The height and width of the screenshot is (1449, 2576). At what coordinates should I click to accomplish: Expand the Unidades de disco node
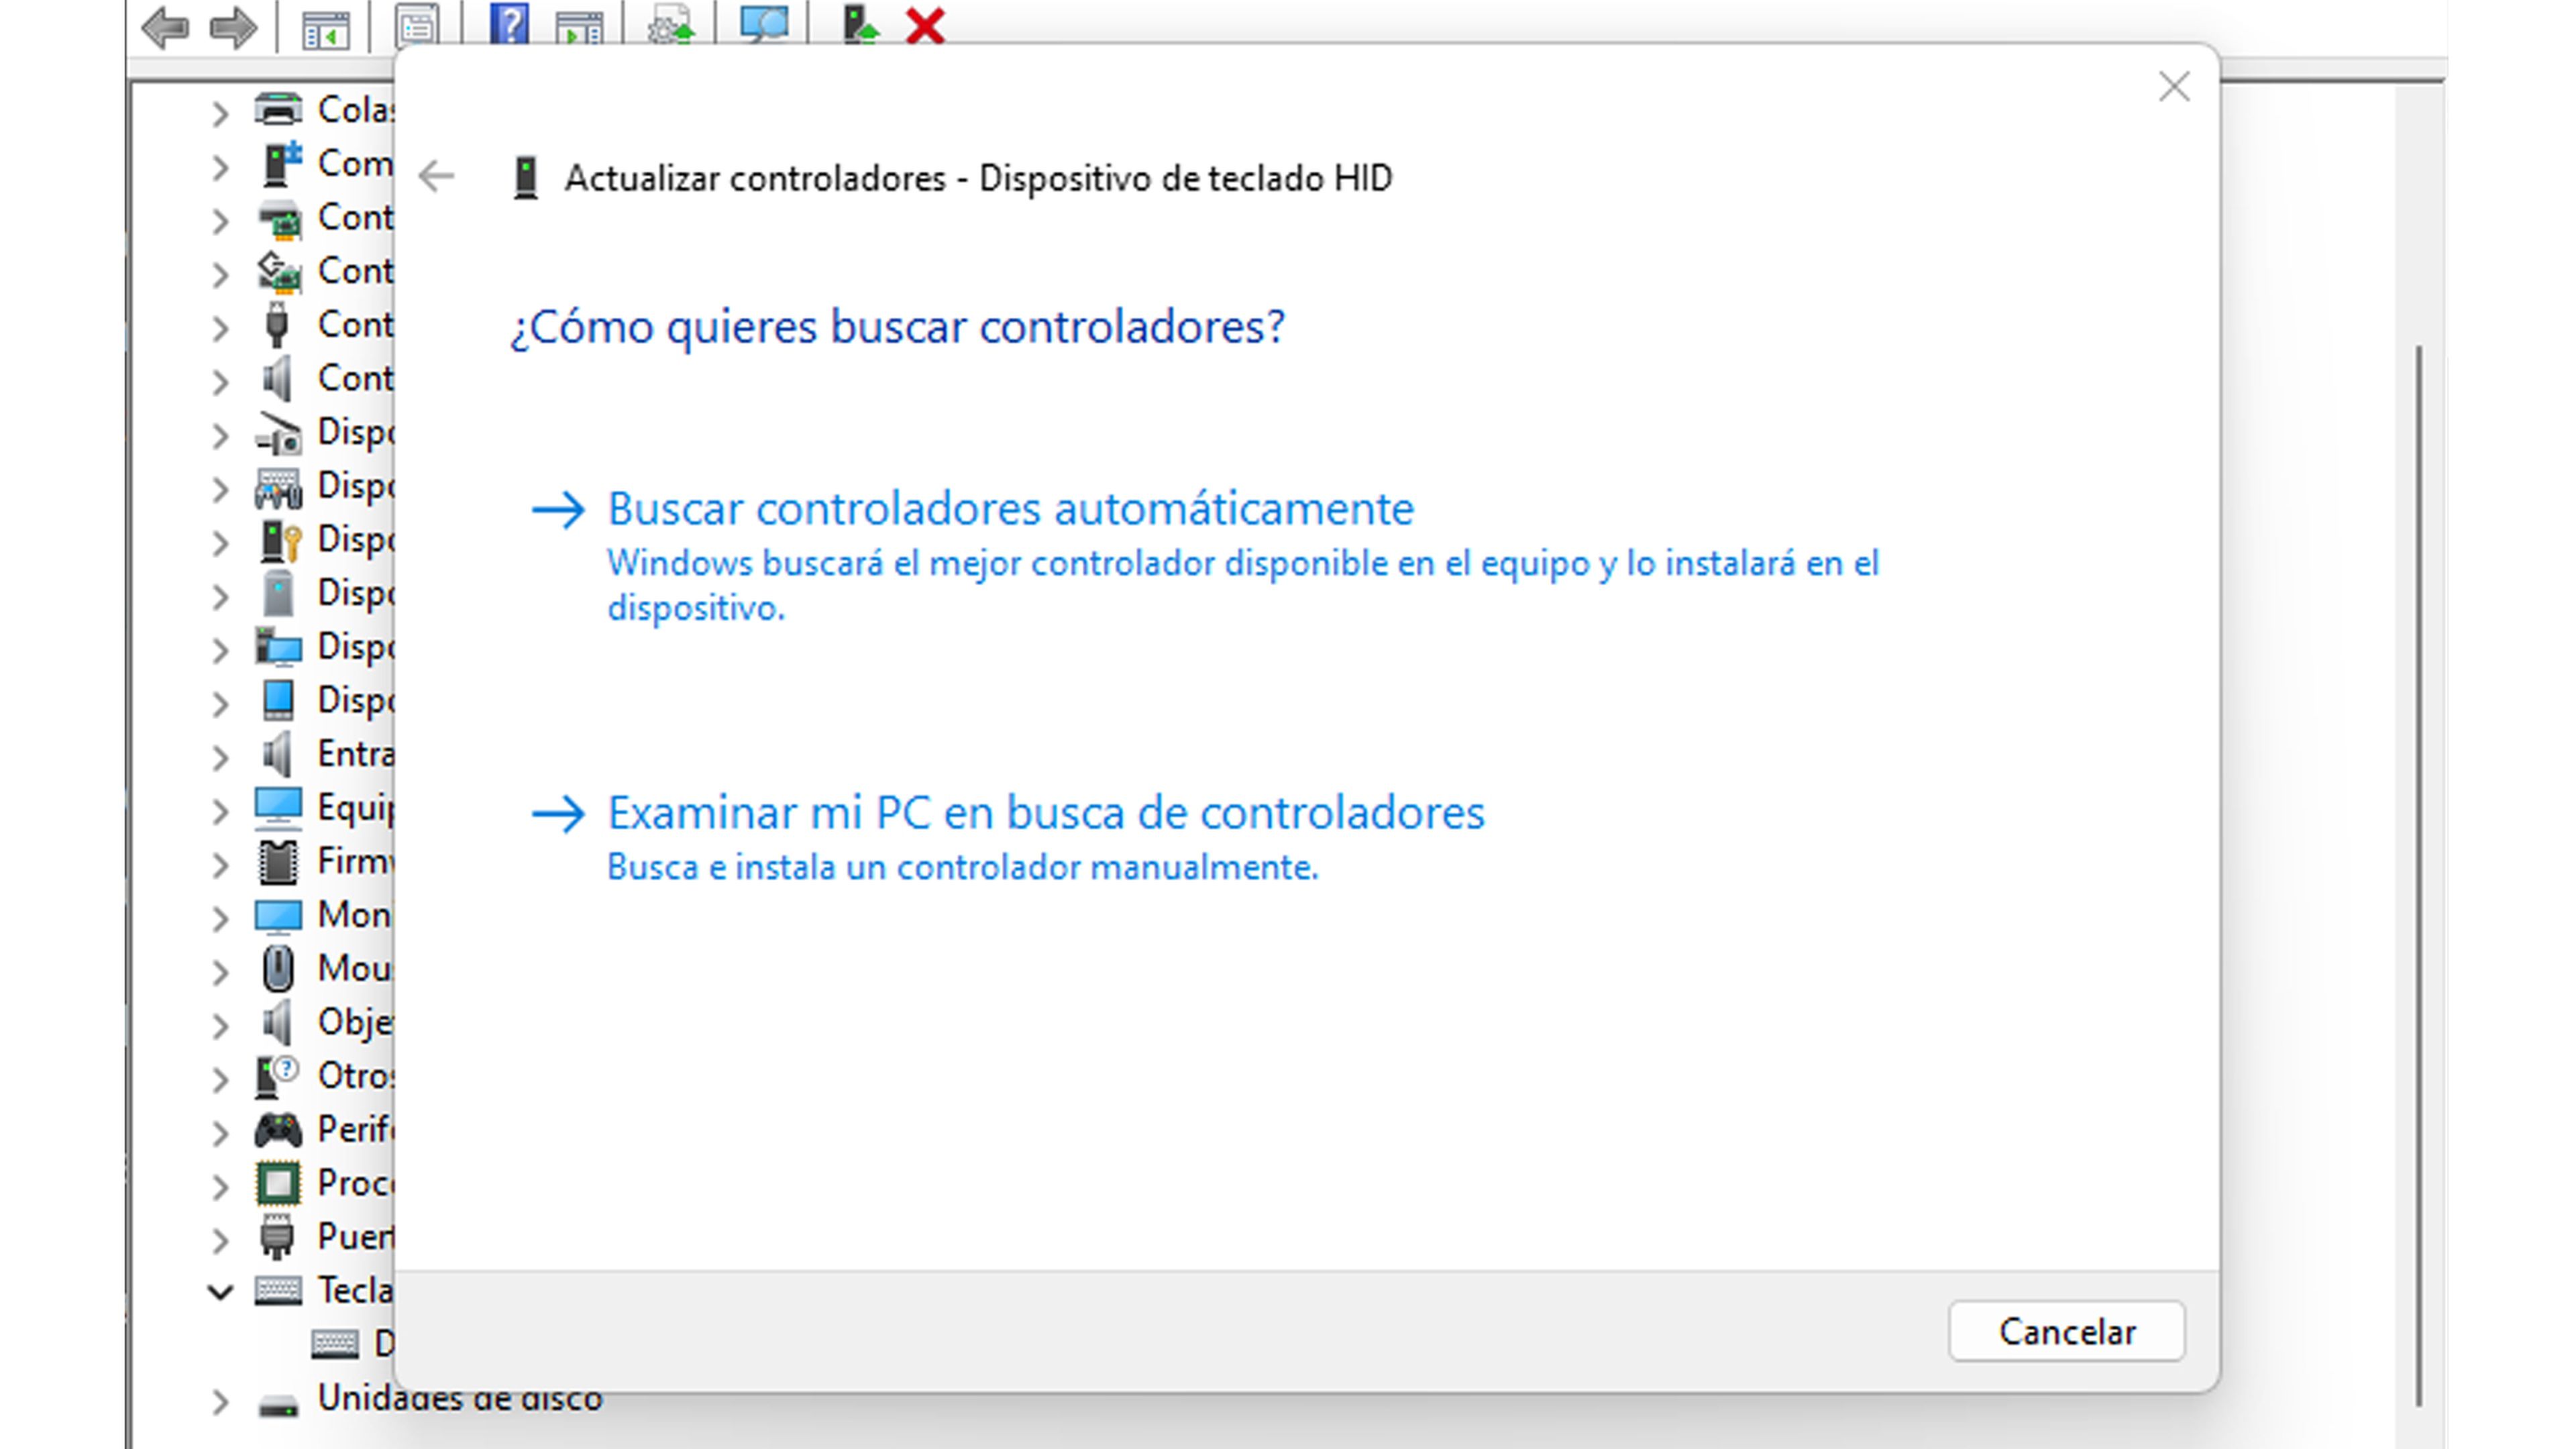tap(220, 1401)
